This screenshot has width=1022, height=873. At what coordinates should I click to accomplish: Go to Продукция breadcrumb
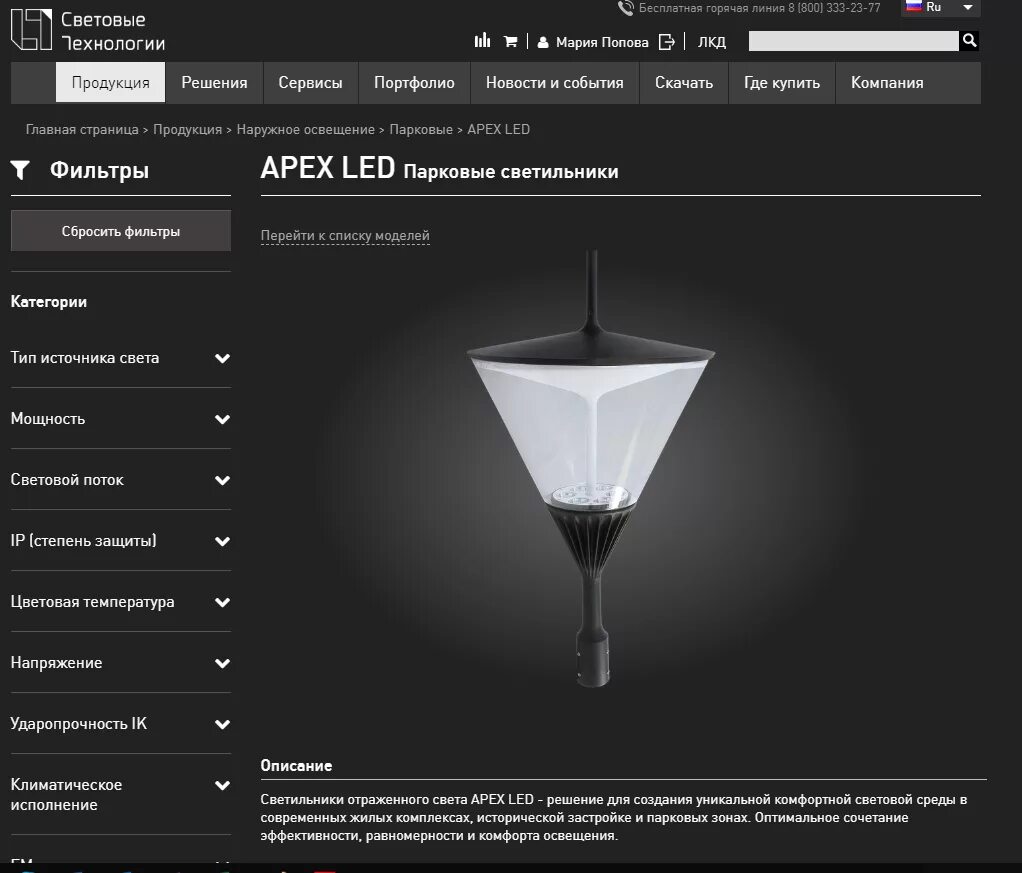pos(188,129)
